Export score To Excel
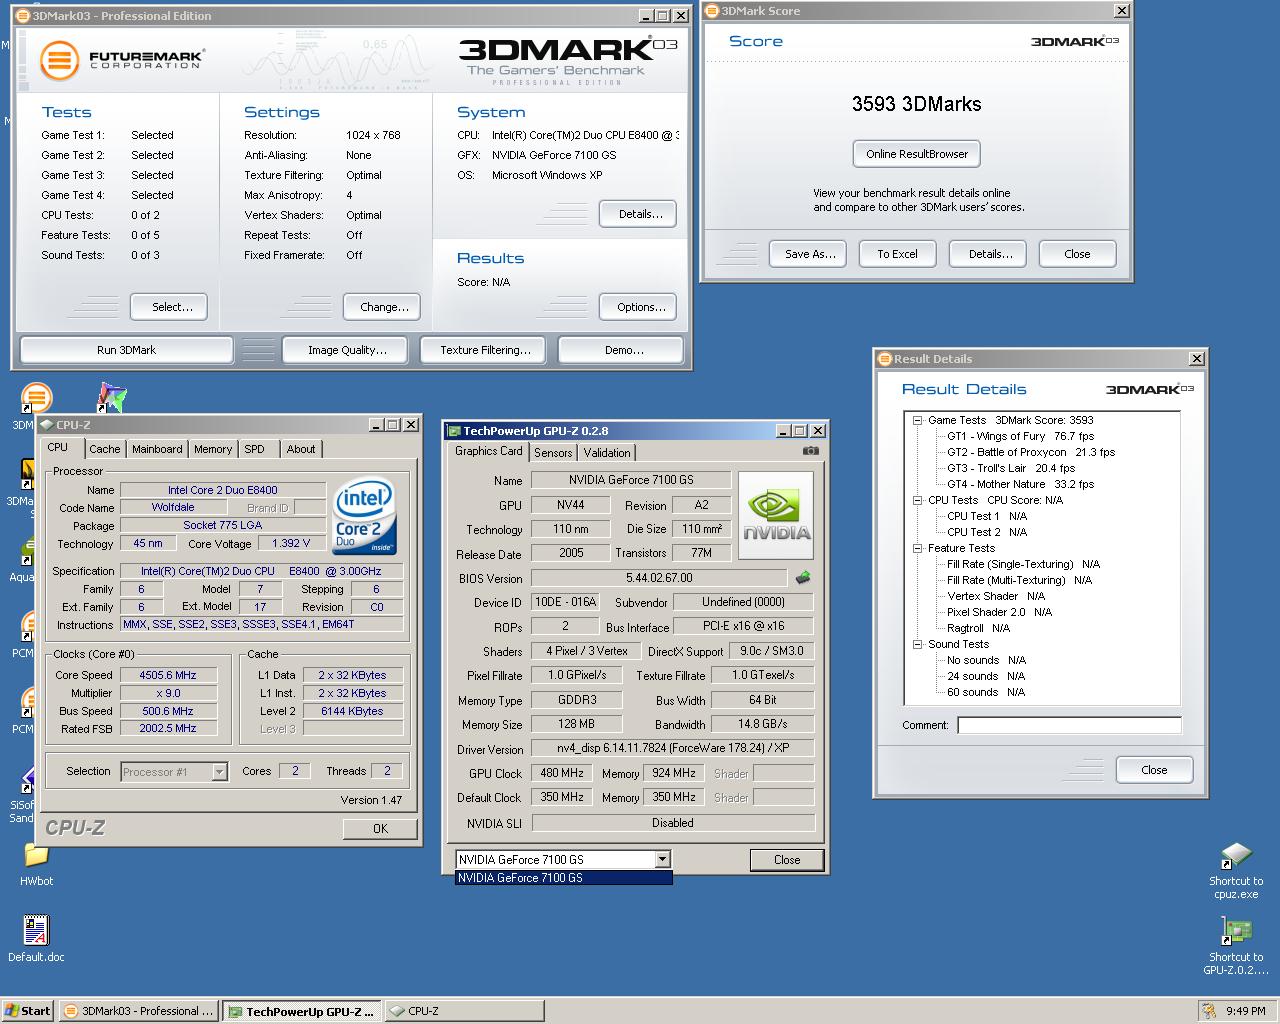 point(897,254)
